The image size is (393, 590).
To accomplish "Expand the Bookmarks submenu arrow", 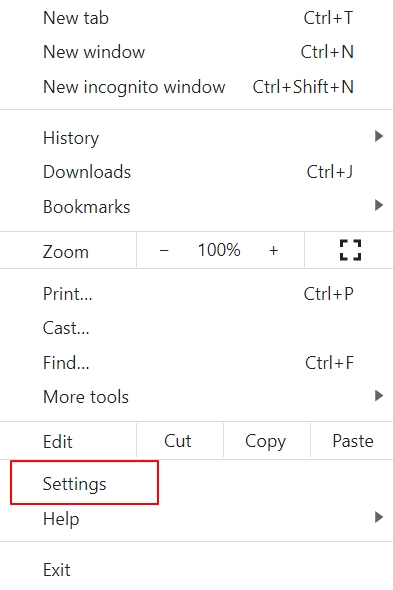I will 379,205.
